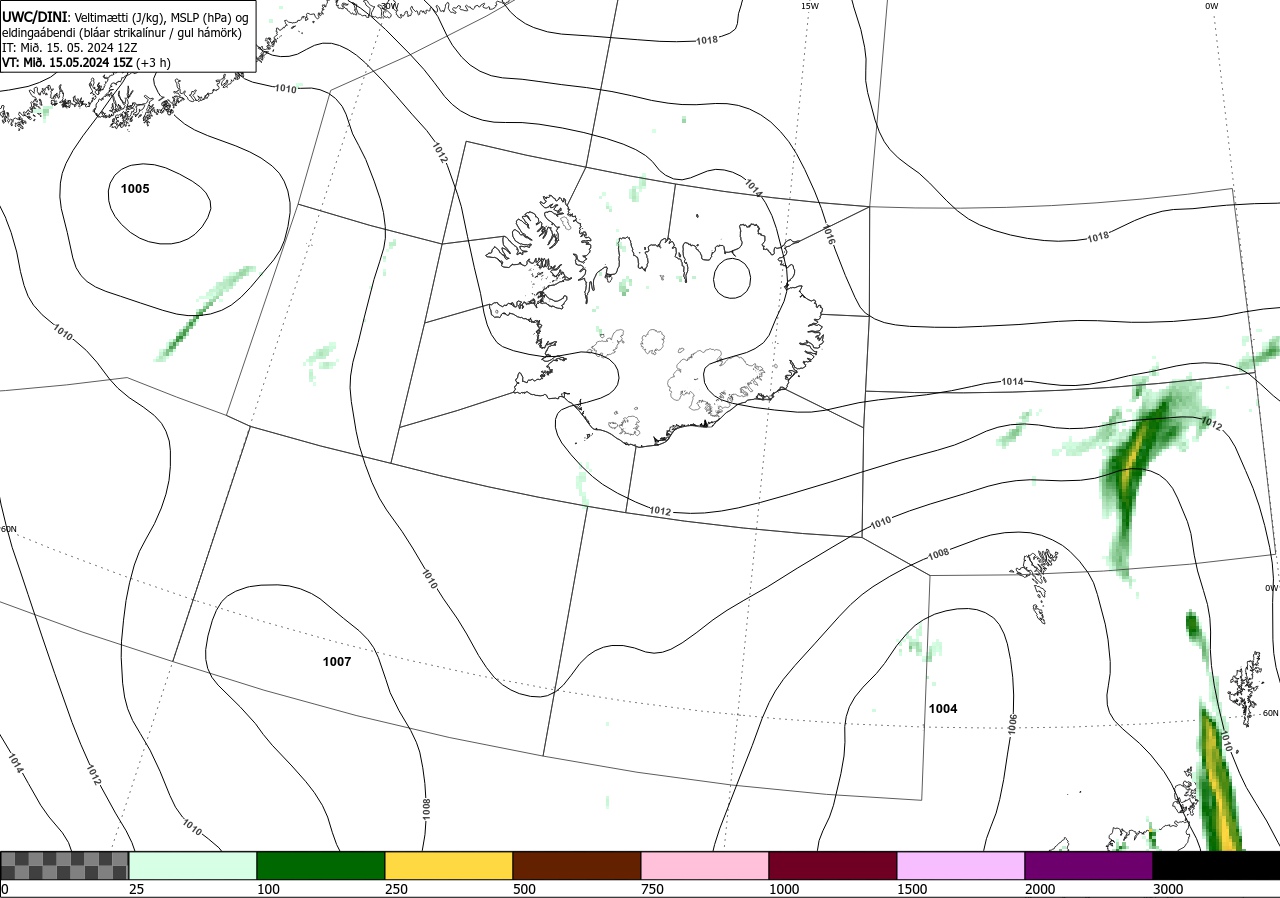This screenshot has width=1280, height=898.
Task: Click the black 3000+ legend swatch
Action: [x=1216, y=865]
